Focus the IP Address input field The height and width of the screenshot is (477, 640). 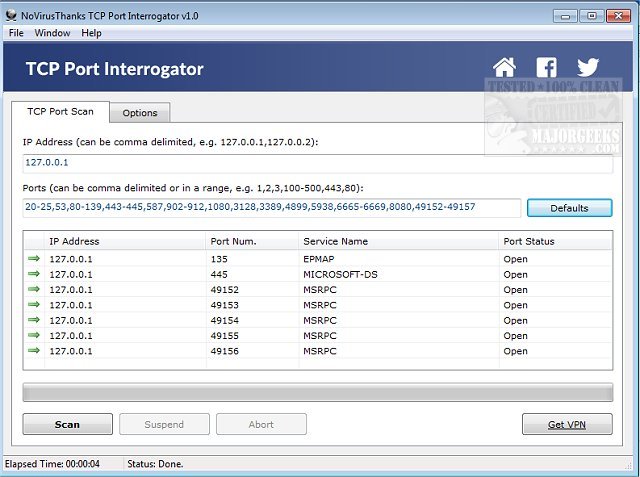click(318, 163)
